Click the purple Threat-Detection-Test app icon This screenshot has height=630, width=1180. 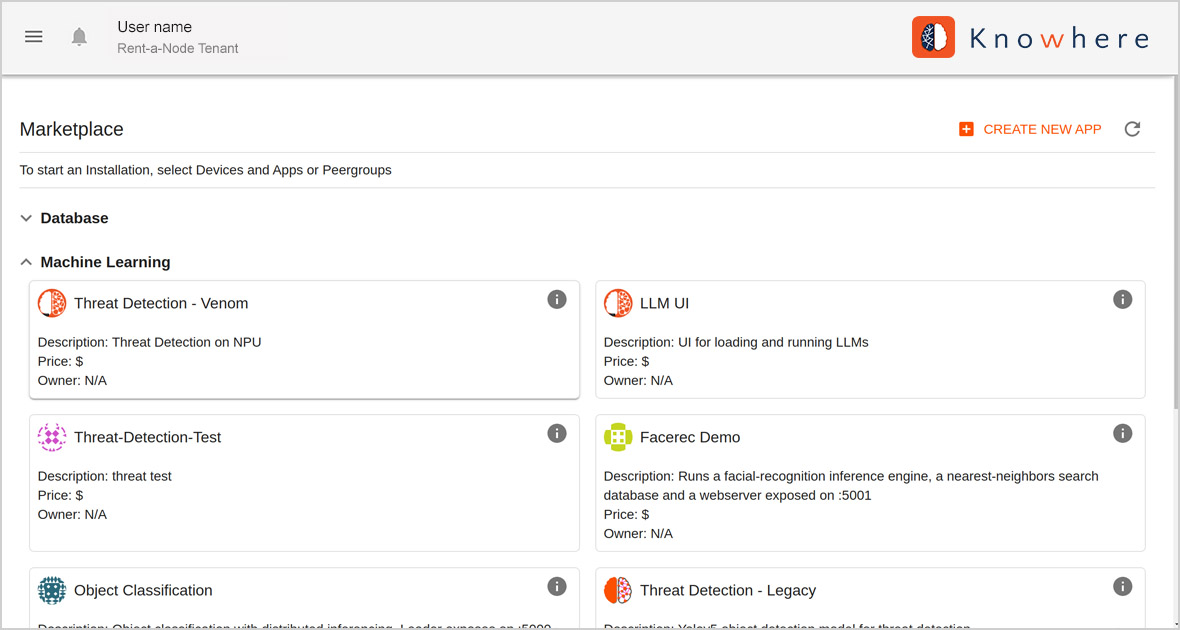(x=51, y=437)
